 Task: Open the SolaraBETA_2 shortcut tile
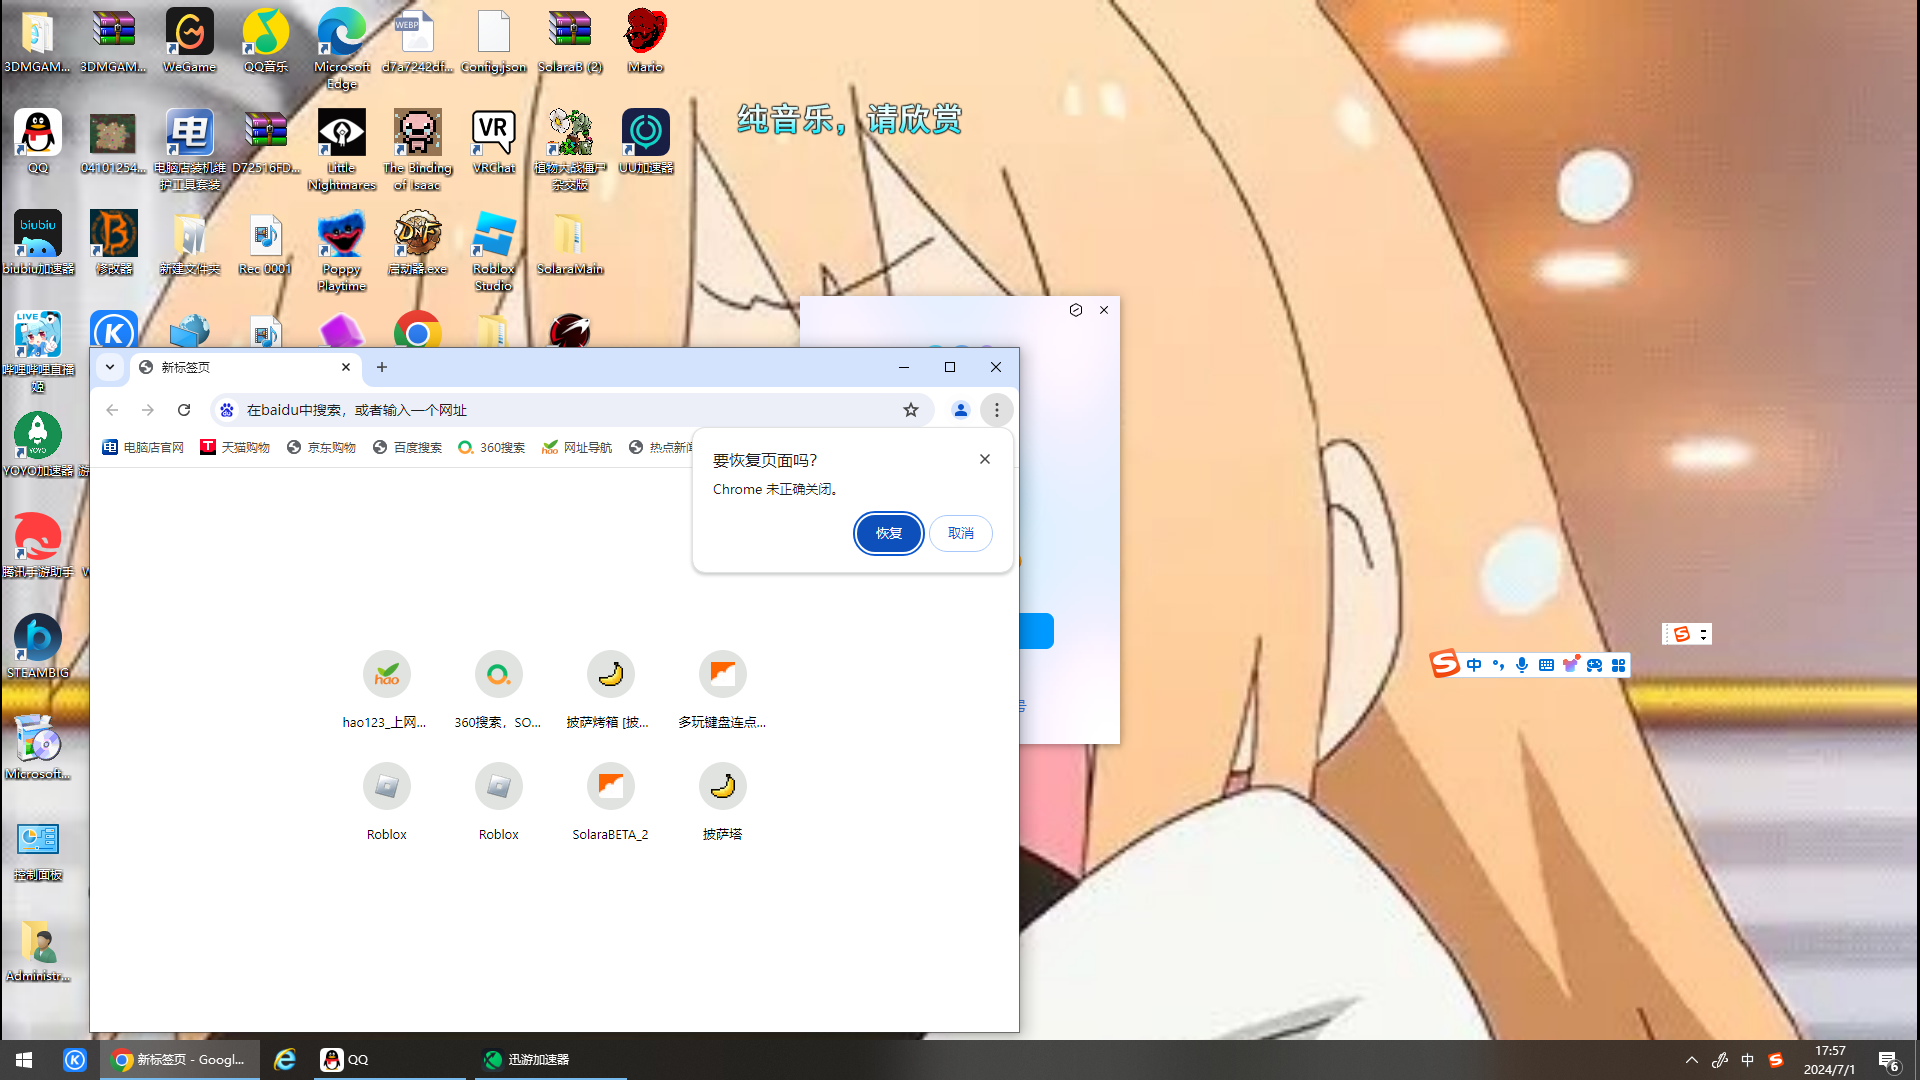(x=610, y=800)
